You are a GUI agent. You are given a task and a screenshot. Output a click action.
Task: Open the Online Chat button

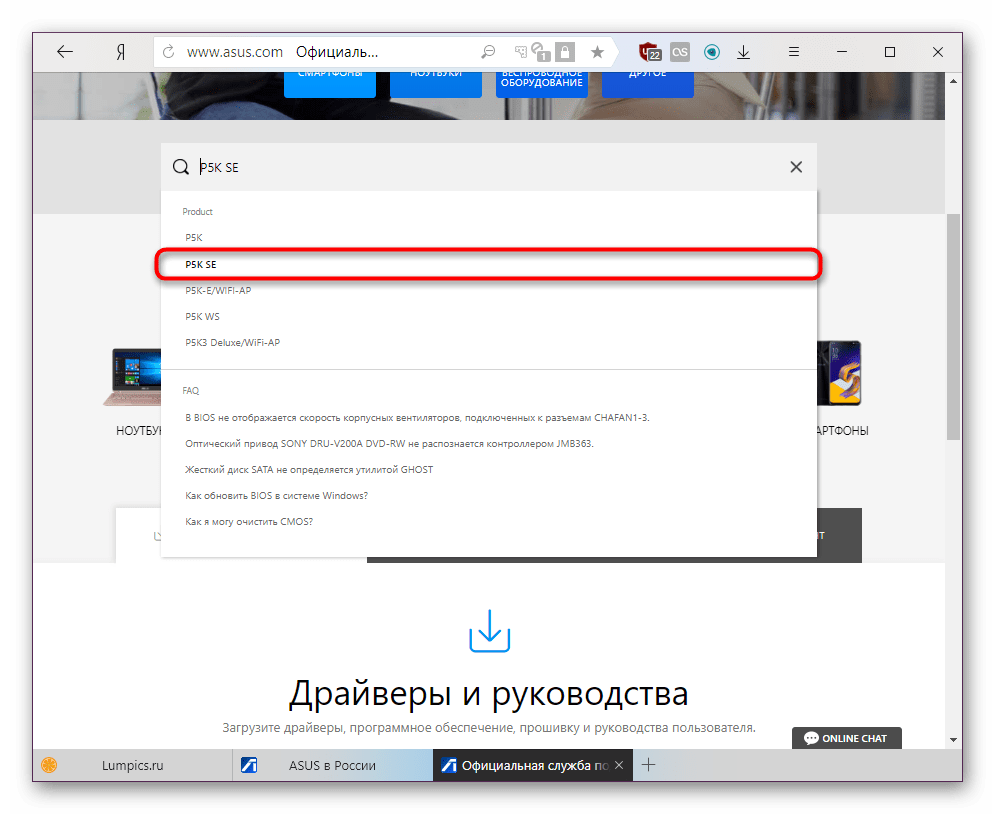coord(846,738)
